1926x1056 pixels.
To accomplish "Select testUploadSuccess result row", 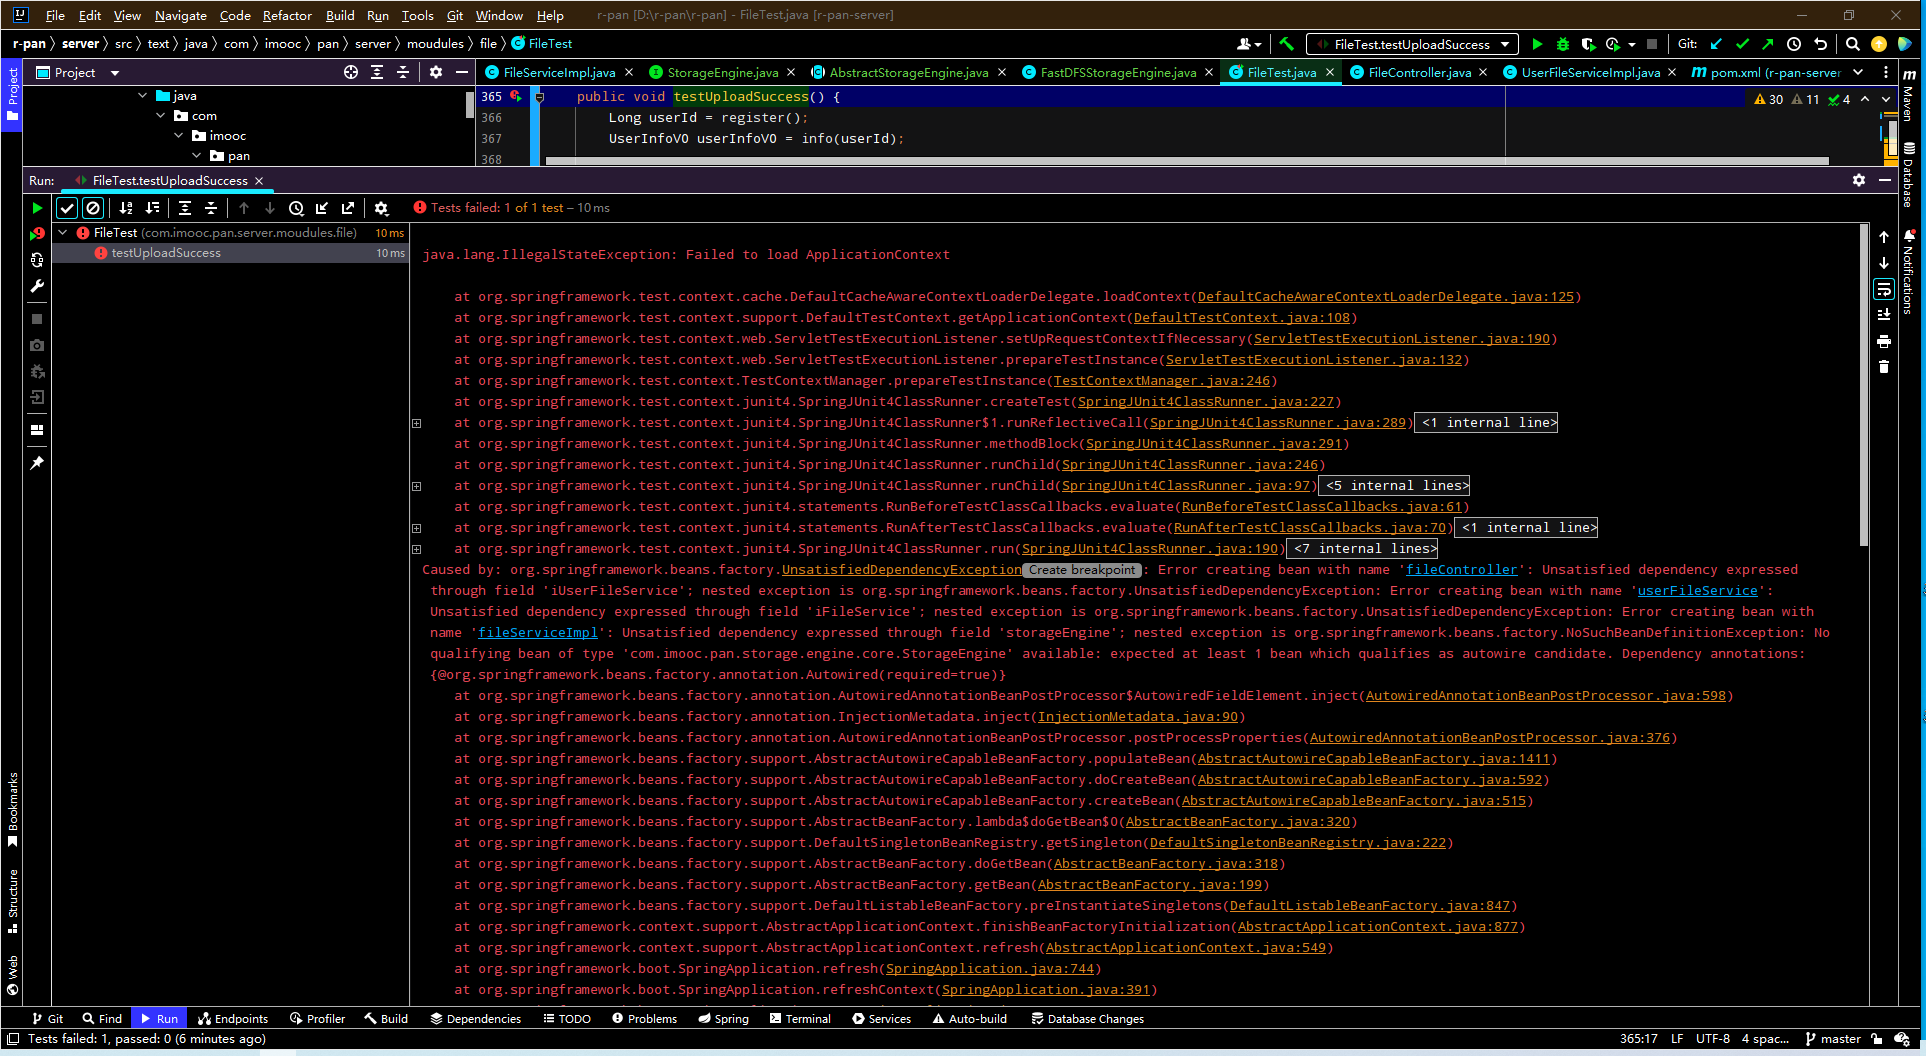I will point(230,253).
